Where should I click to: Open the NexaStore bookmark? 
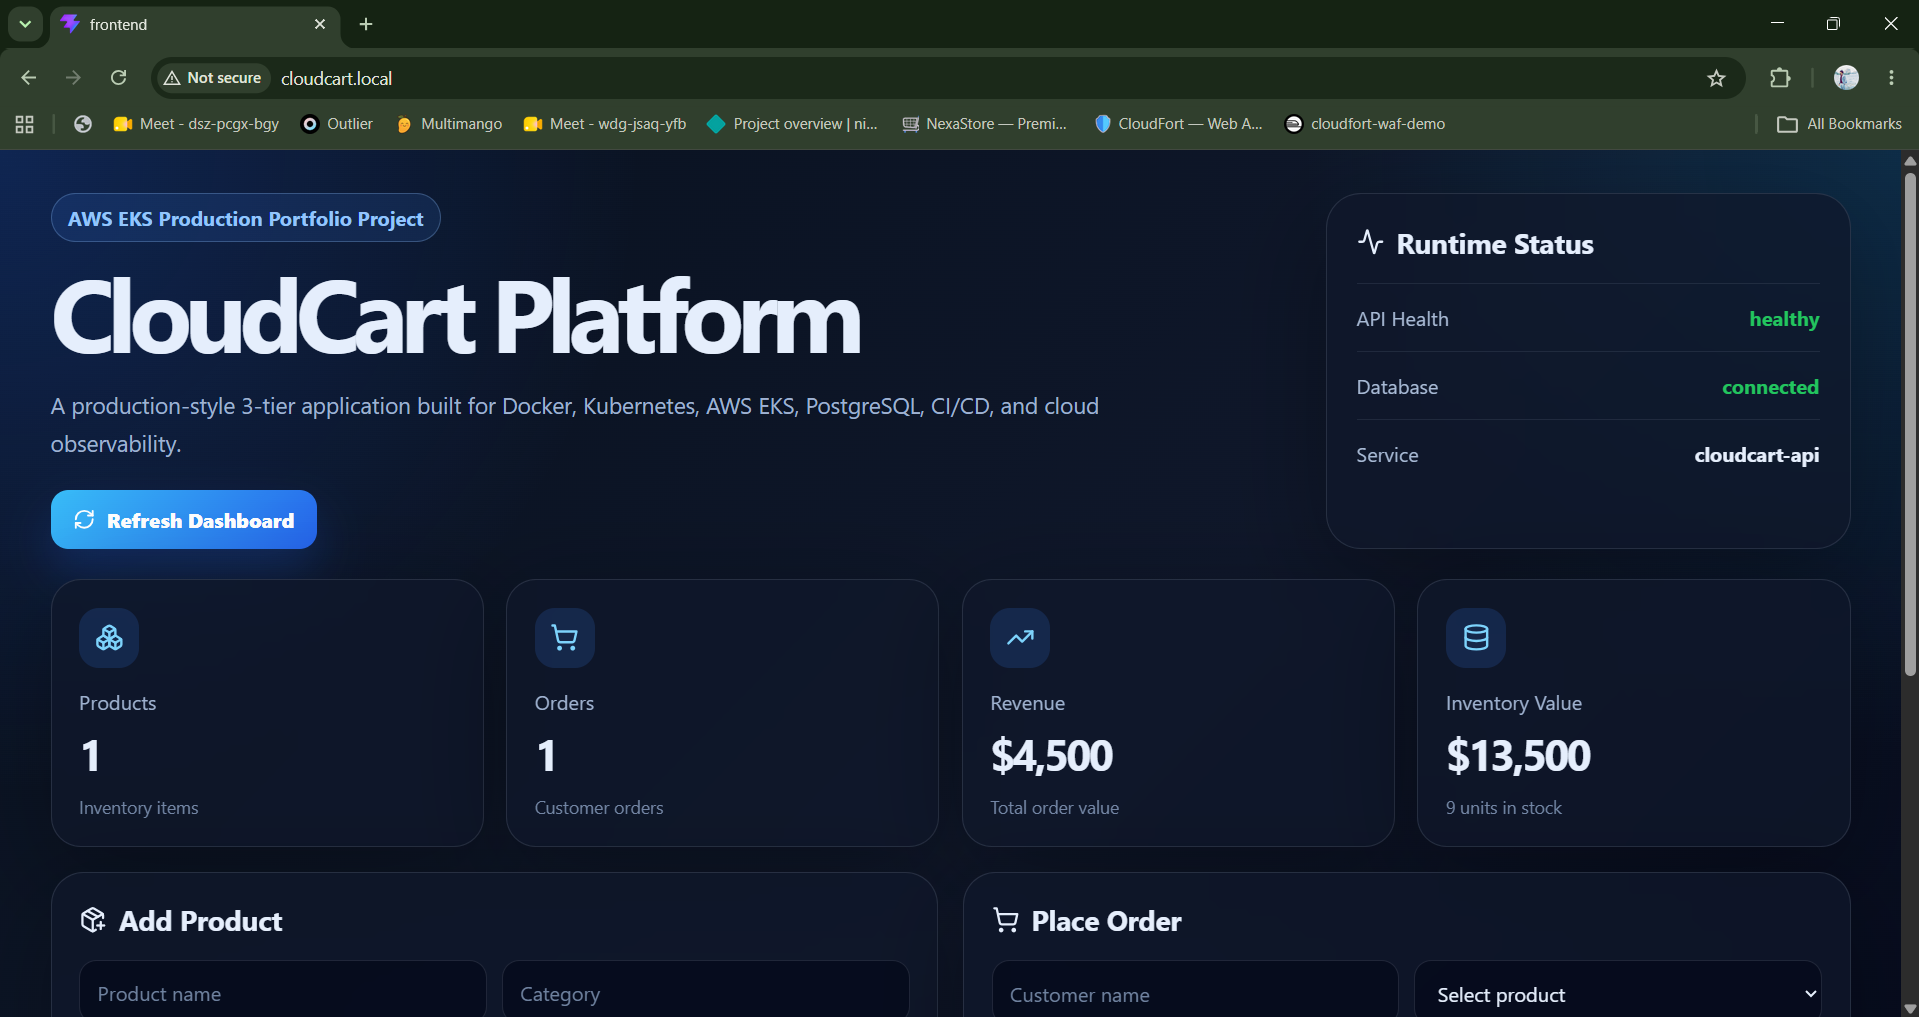point(985,124)
